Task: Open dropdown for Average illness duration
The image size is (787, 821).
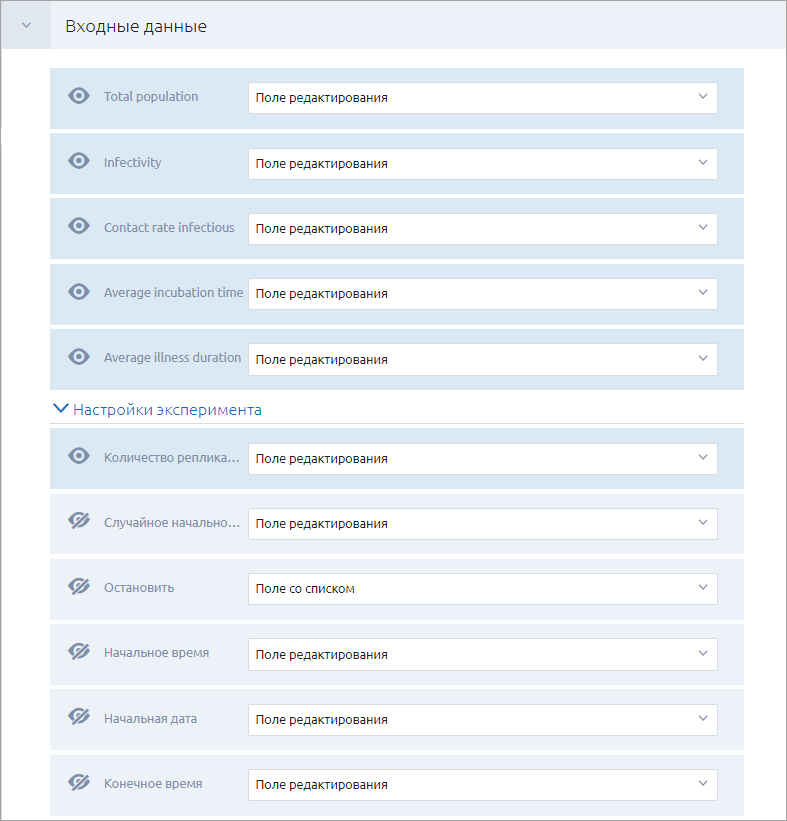Action: coord(483,360)
